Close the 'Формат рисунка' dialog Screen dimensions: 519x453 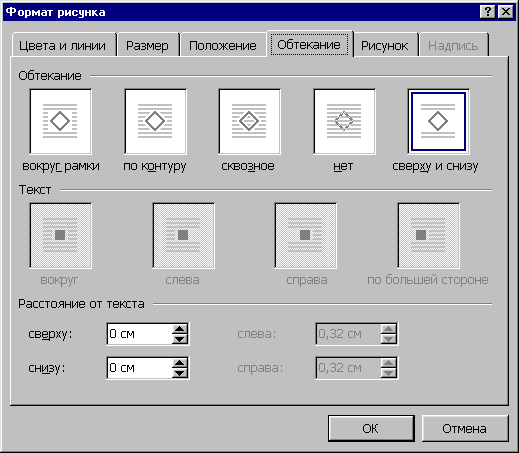tap(505, 12)
